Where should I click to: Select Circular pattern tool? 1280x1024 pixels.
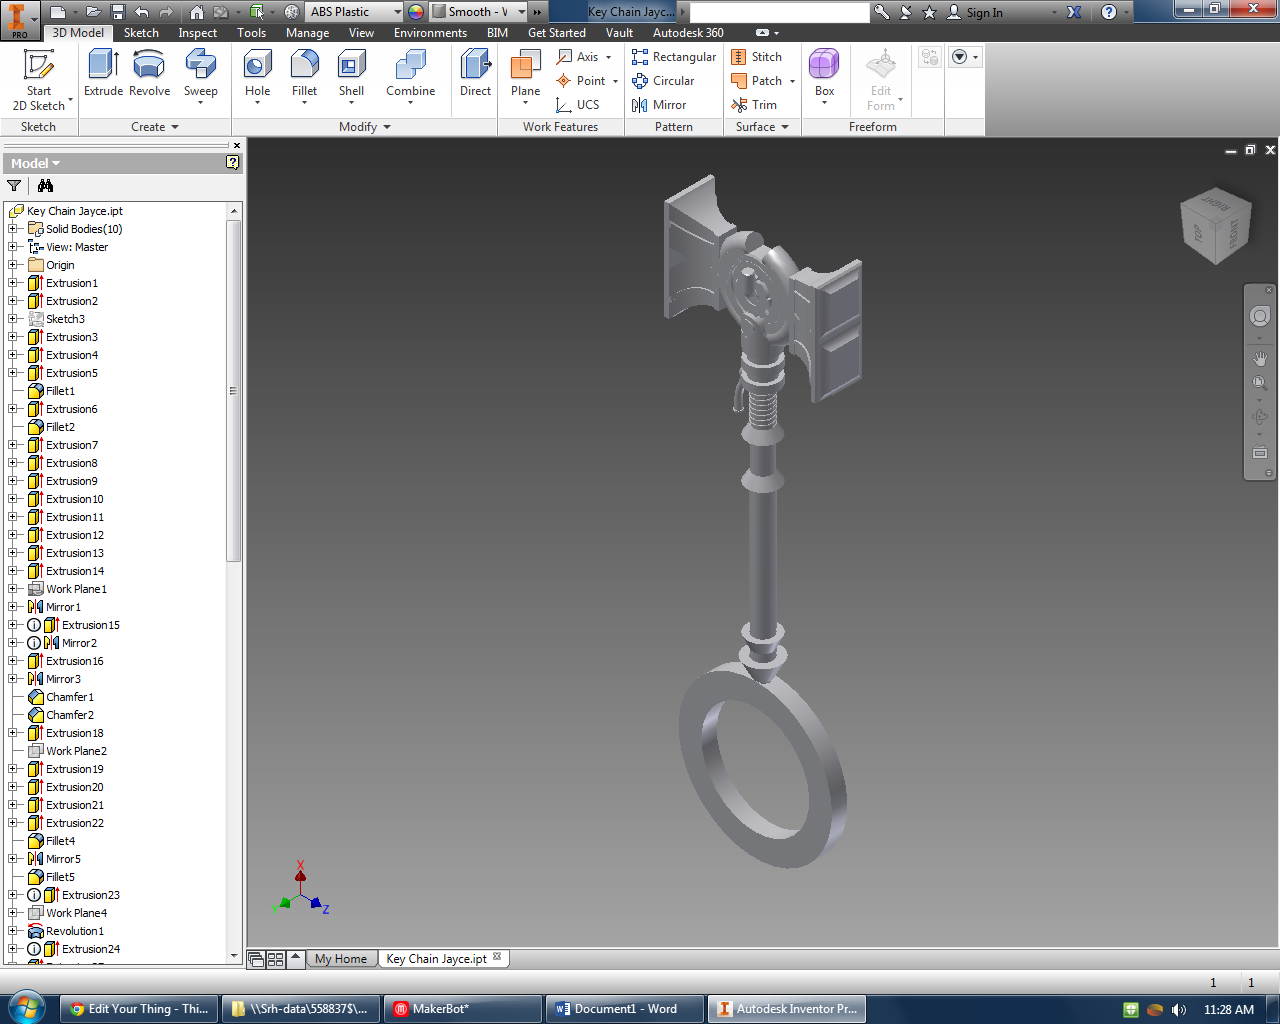click(663, 81)
